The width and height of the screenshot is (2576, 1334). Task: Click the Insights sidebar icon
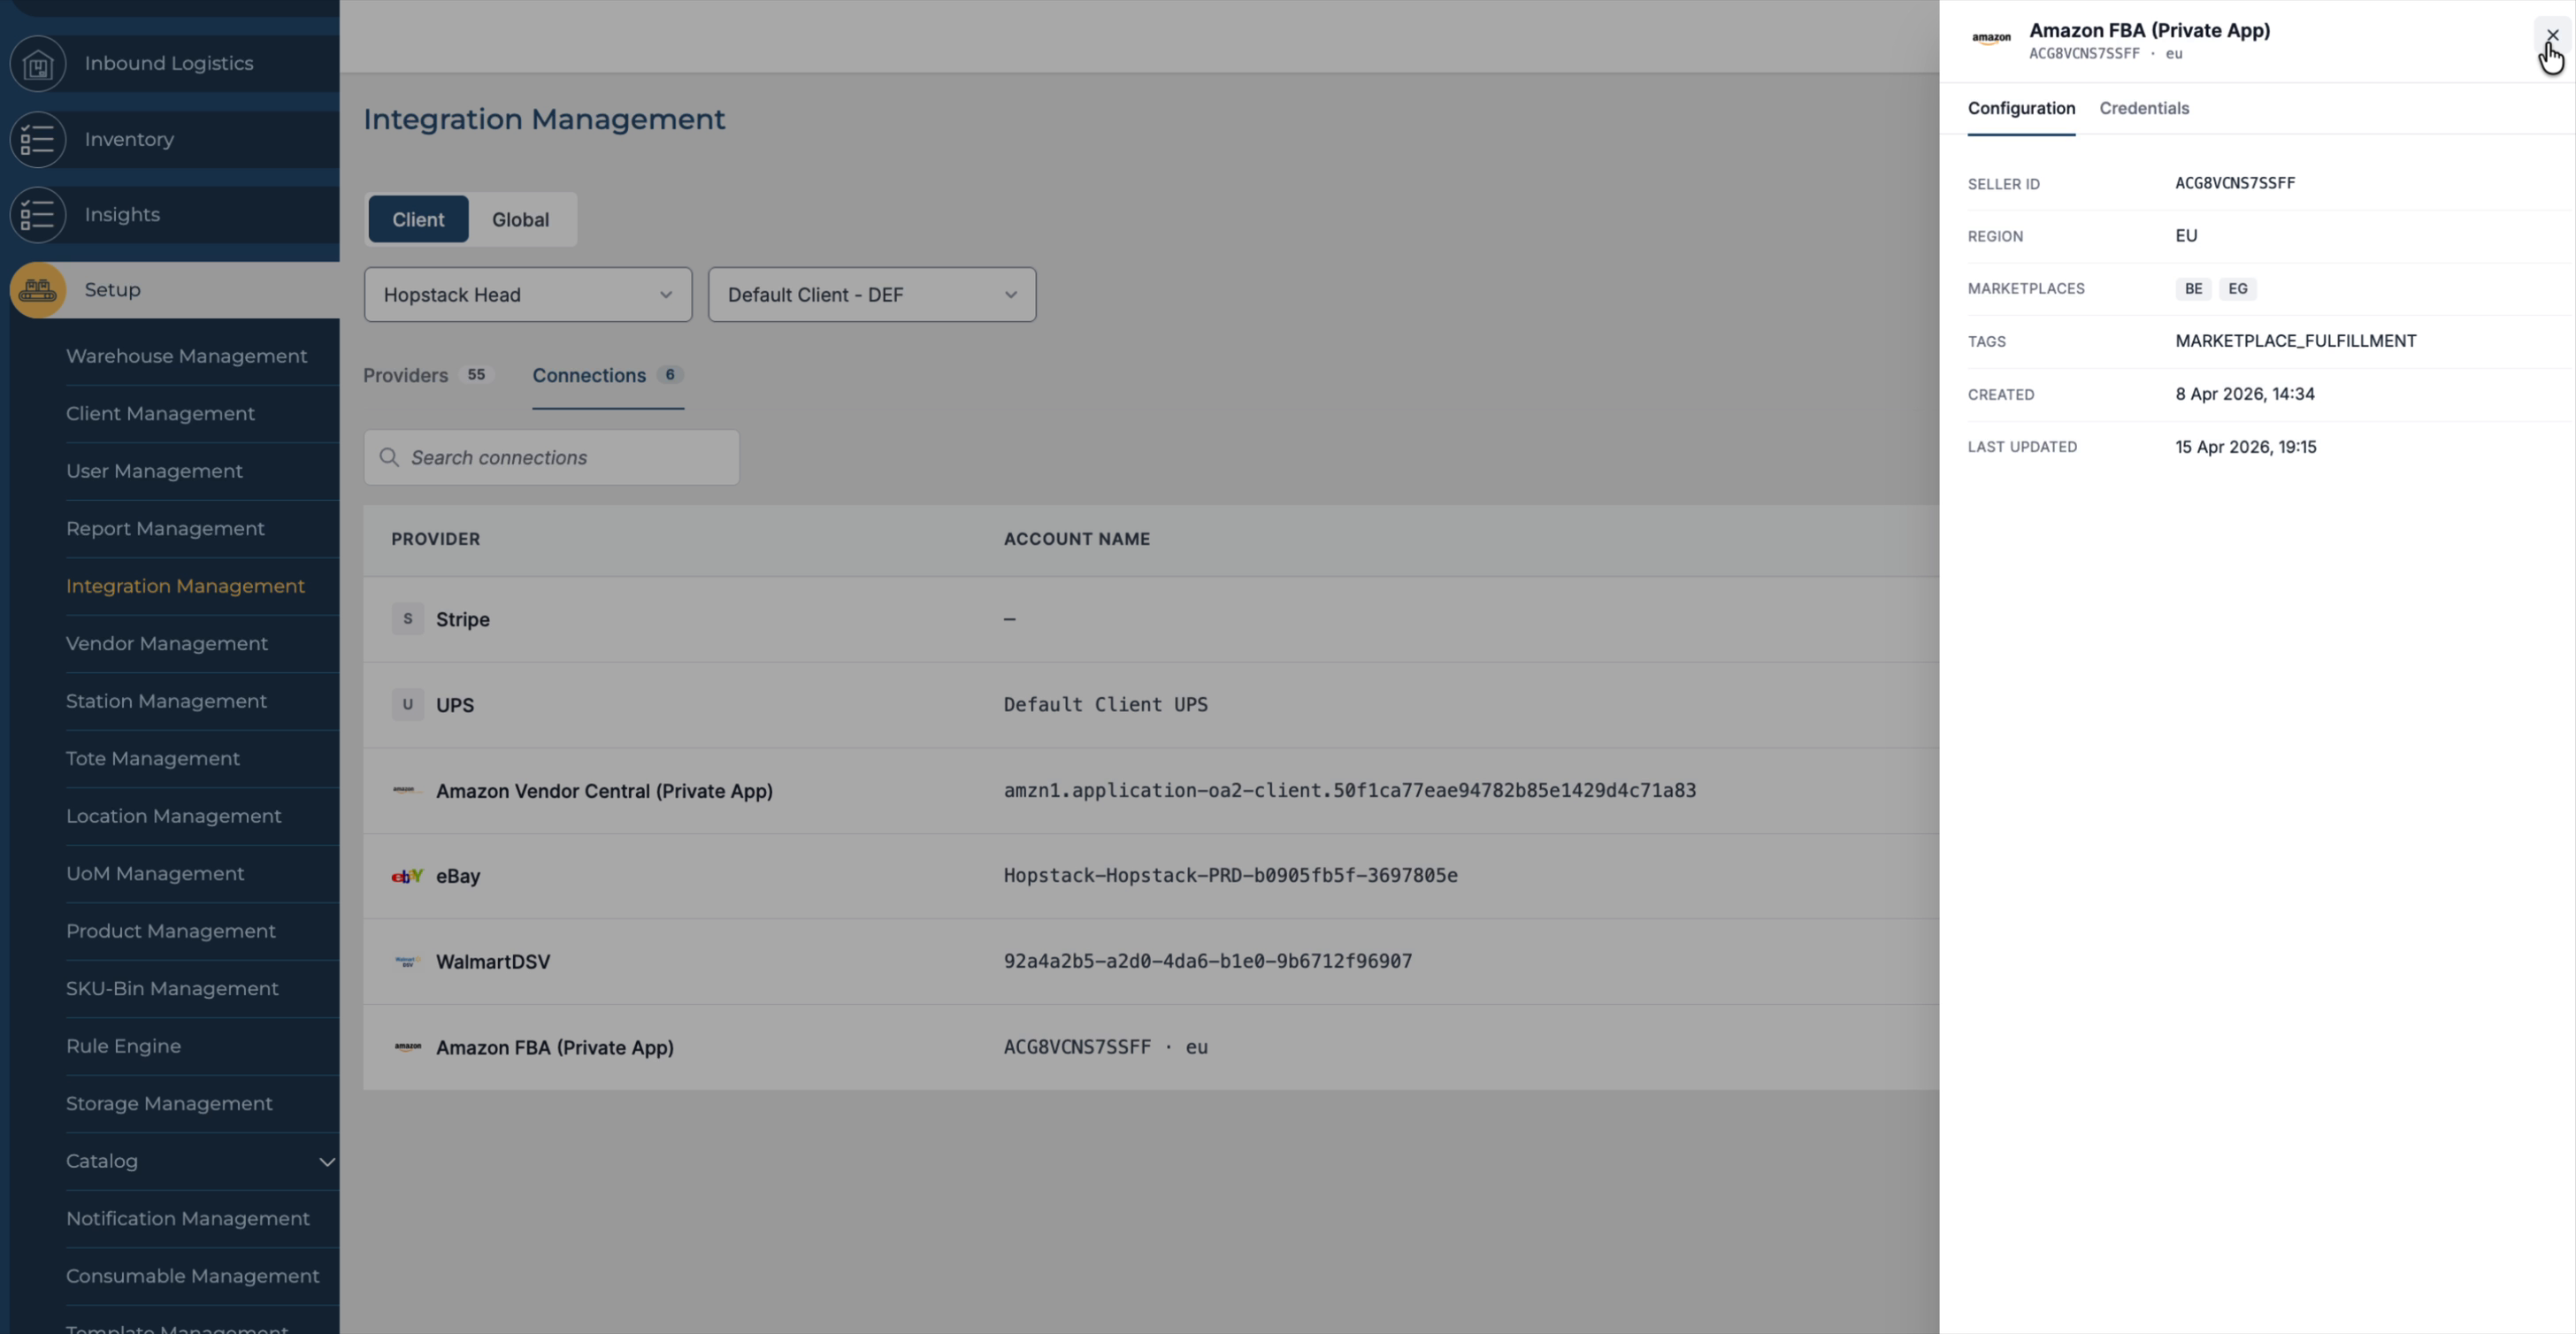click(x=38, y=215)
